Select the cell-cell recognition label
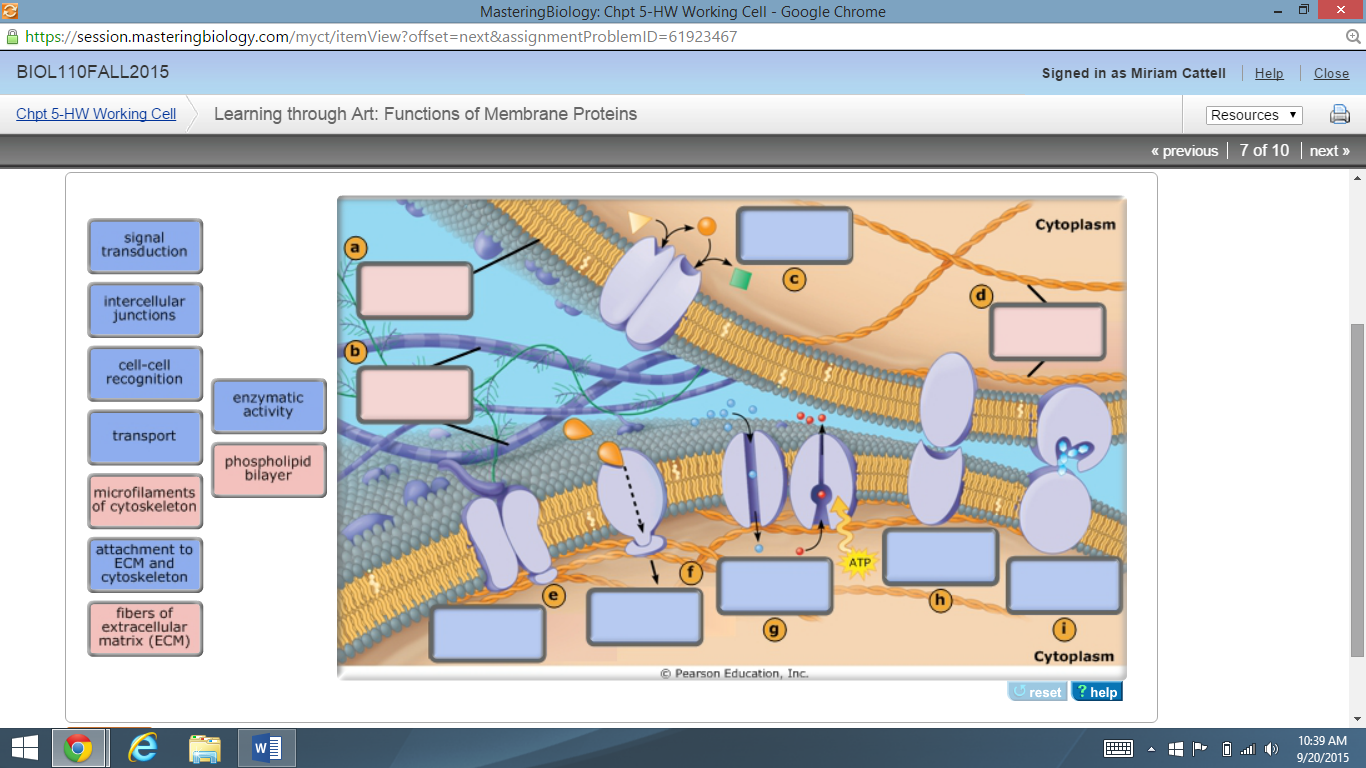Image resolution: width=1366 pixels, height=768 pixels. [145, 373]
